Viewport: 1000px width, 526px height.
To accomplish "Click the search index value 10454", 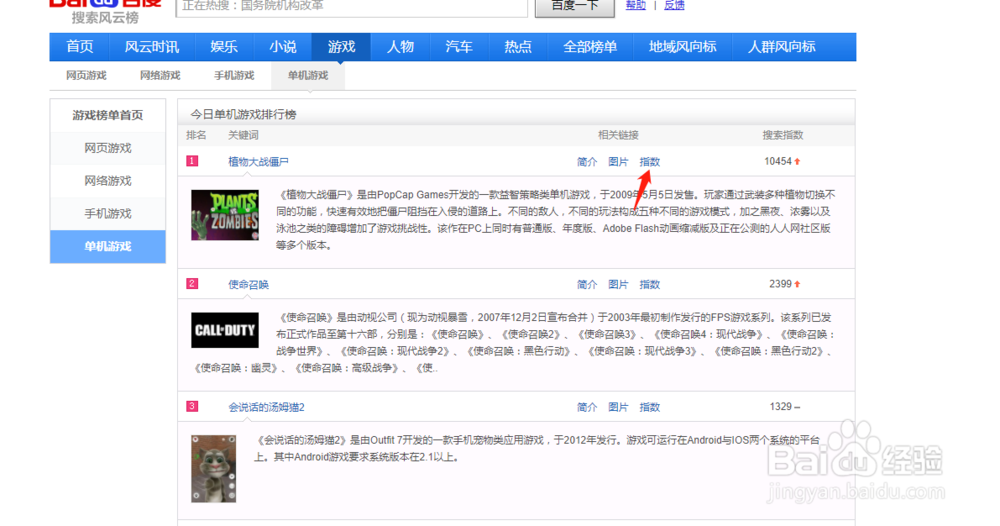I will (x=777, y=161).
